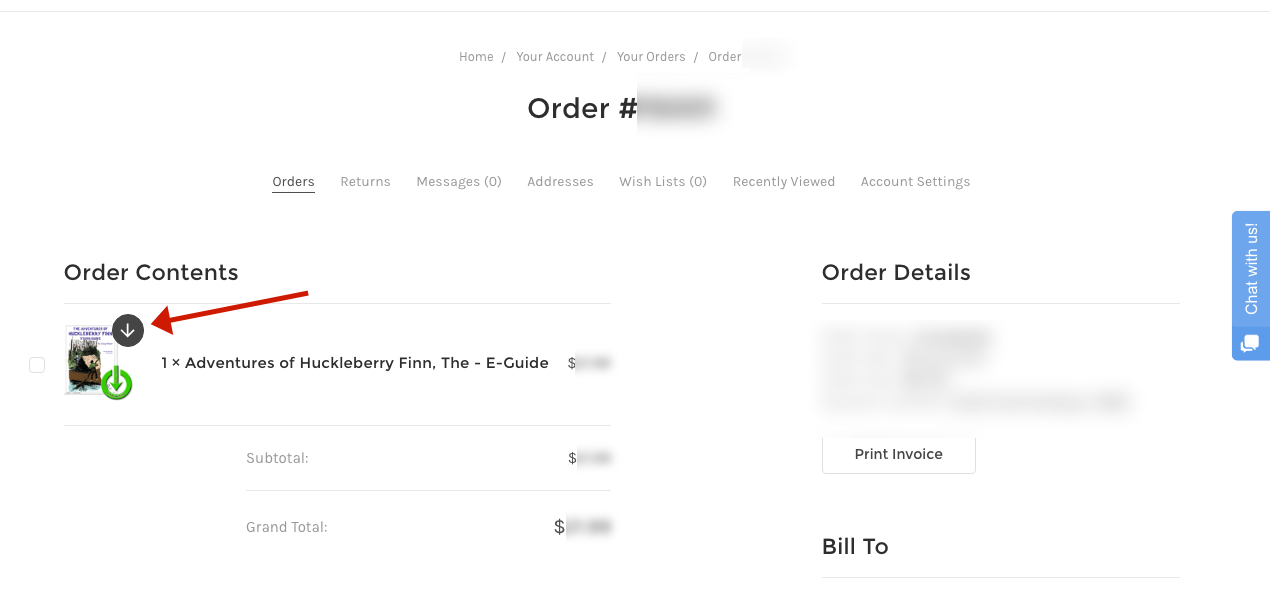Open Recently Viewed tab

pyautogui.click(x=784, y=182)
